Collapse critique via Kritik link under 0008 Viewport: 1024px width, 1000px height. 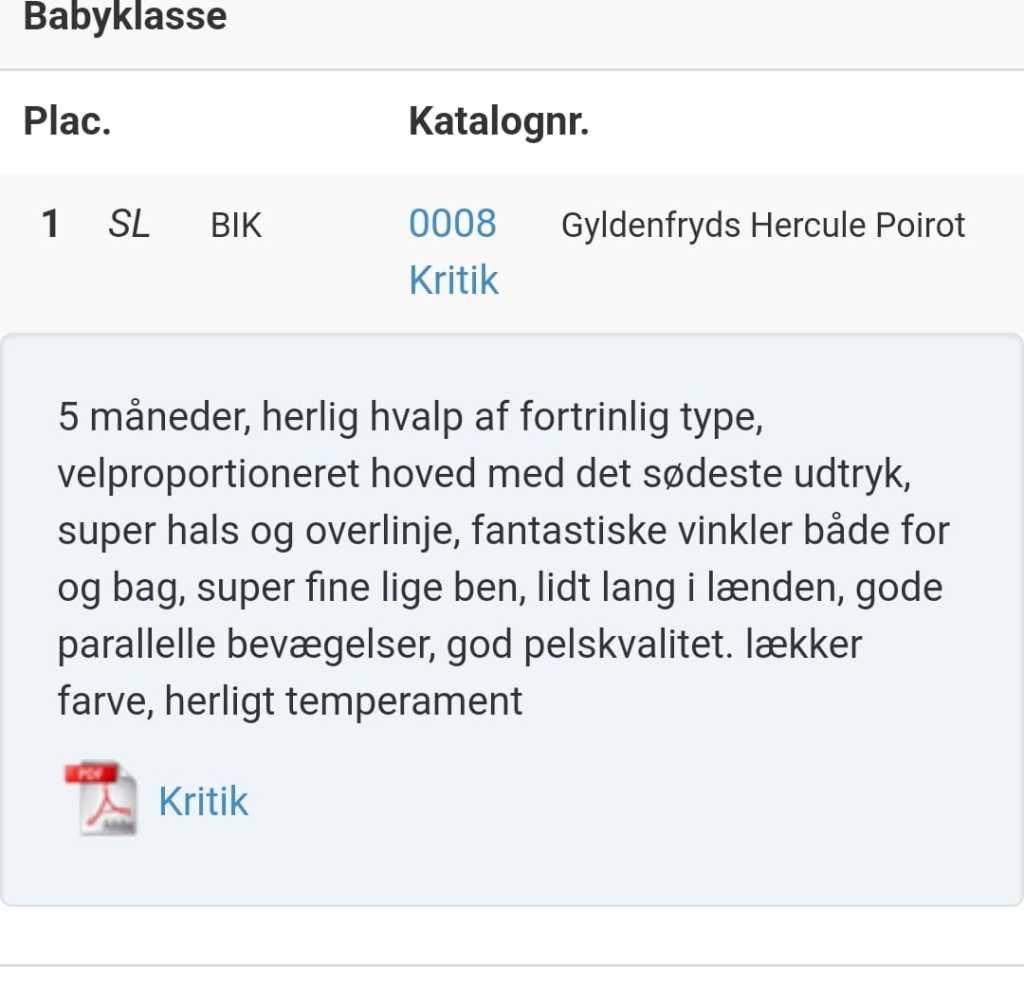[453, 280]
